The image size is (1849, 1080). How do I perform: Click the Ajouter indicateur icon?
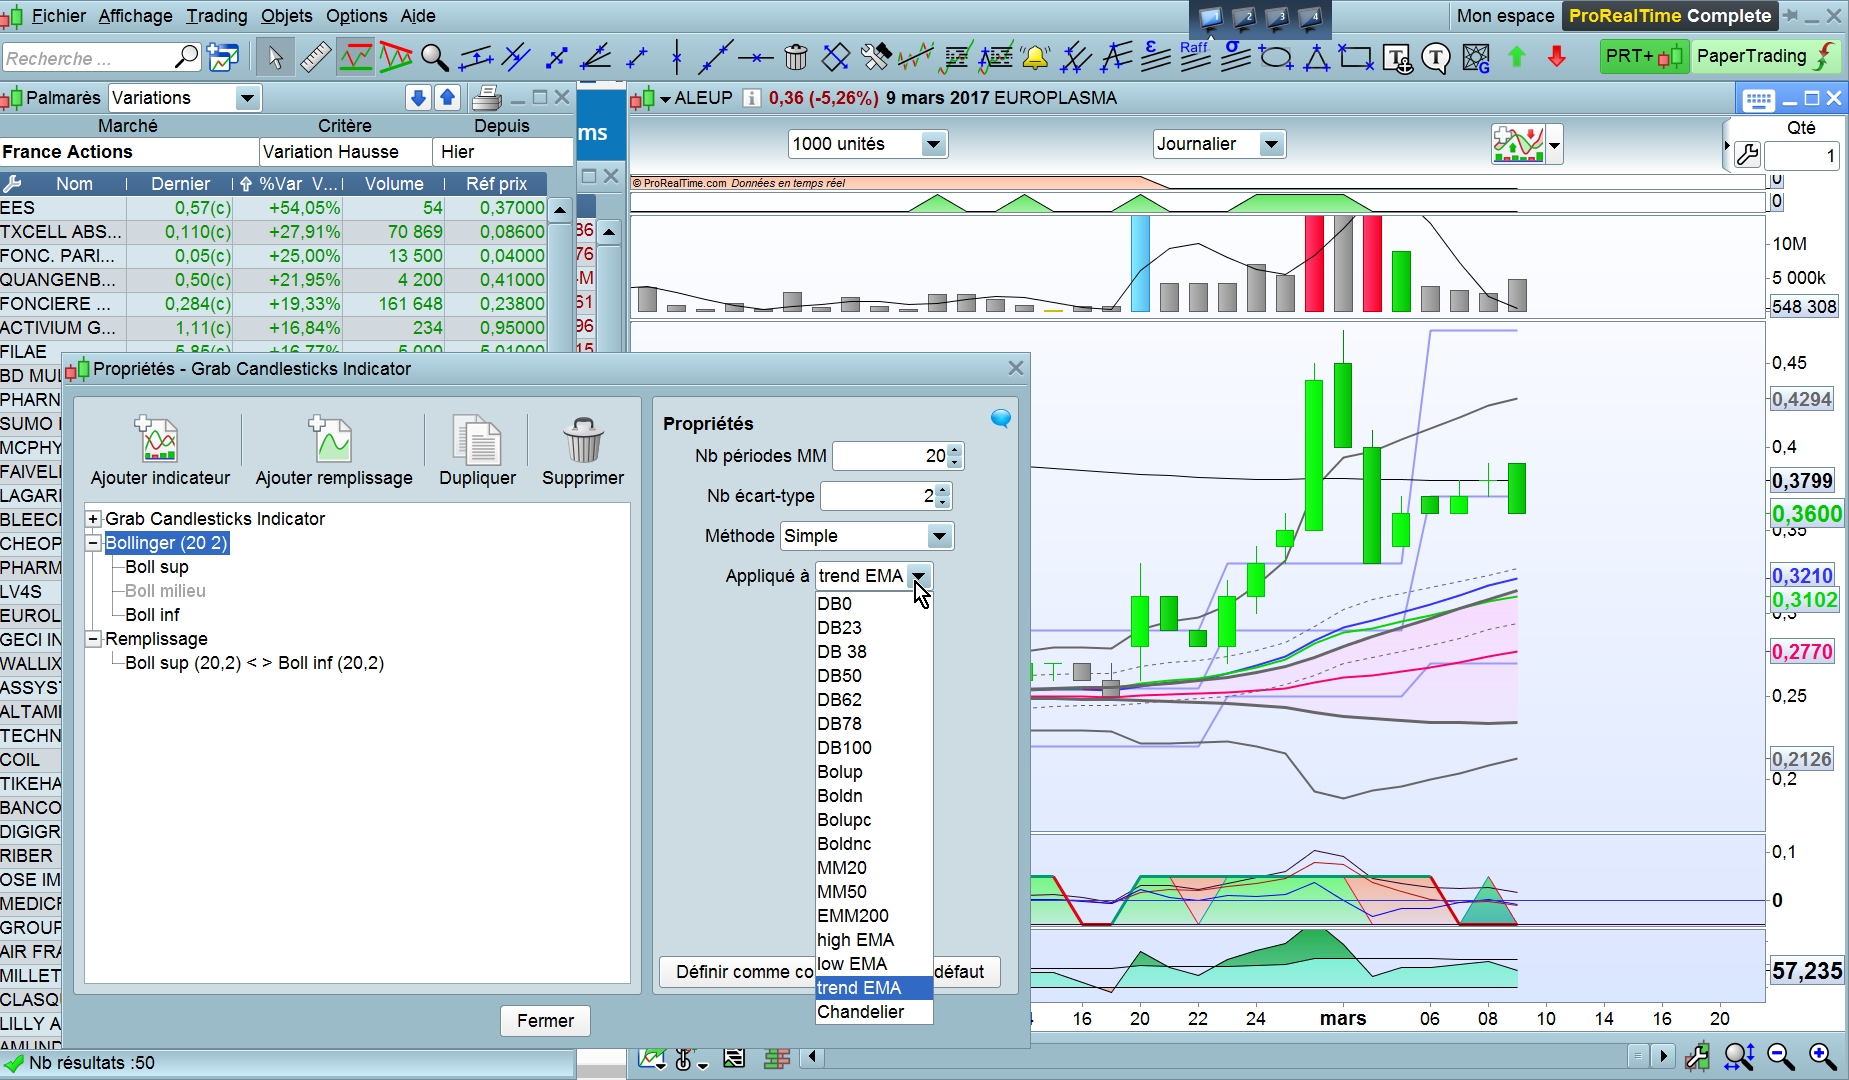coord(157,439)
